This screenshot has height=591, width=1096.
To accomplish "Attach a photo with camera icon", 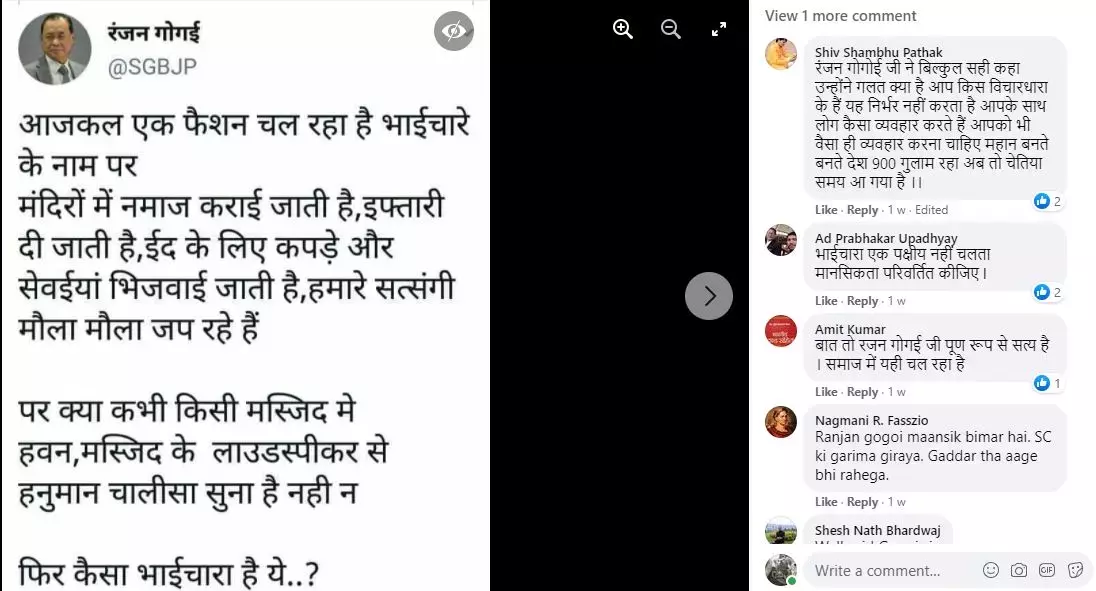I will pos(1018,570).
